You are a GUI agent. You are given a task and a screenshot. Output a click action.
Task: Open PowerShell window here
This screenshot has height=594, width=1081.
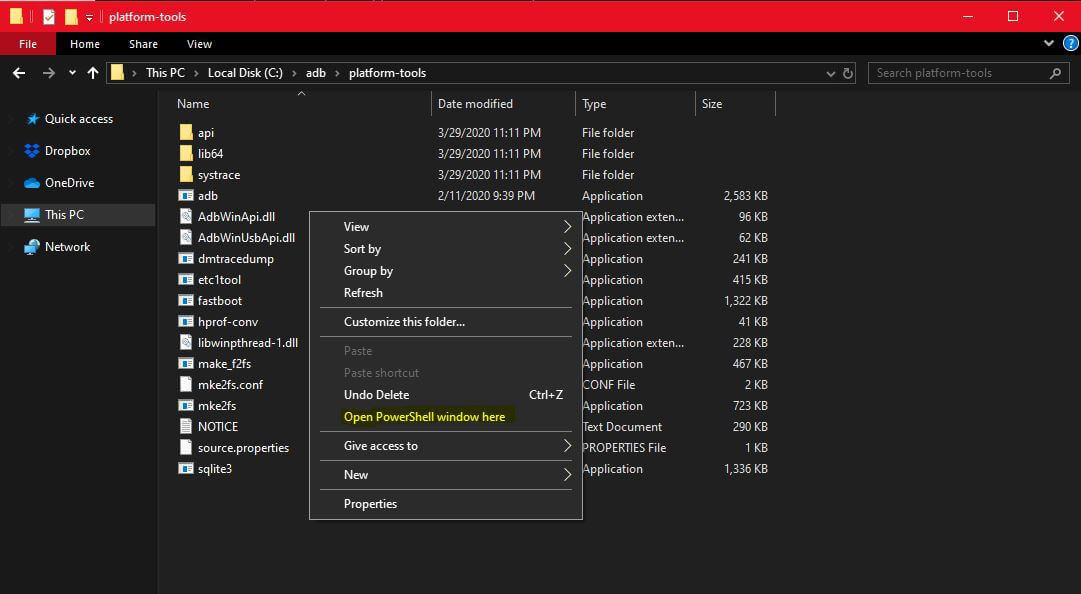pyautogui.click(x=446, y=417)
